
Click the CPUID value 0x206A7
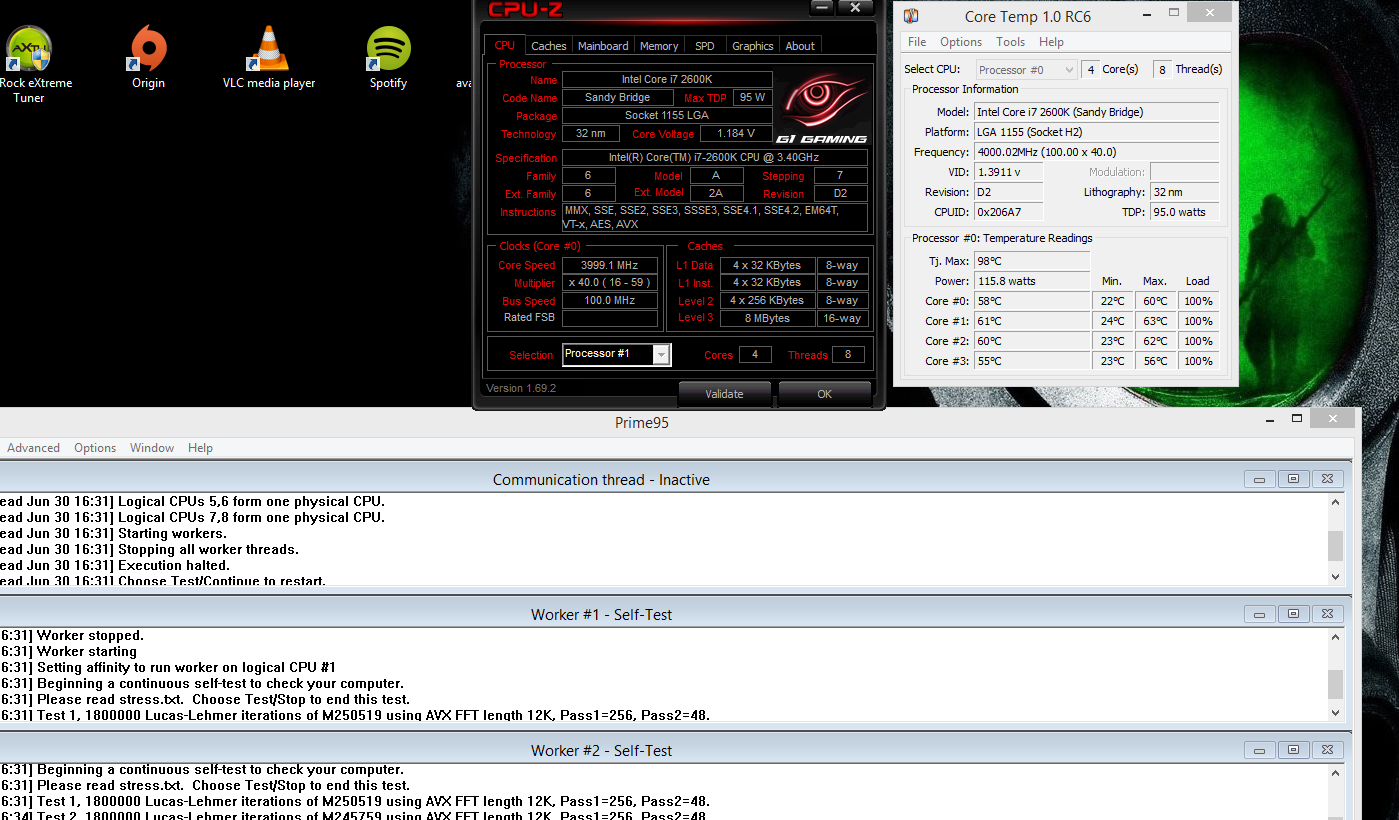[x=1009, y=212]
